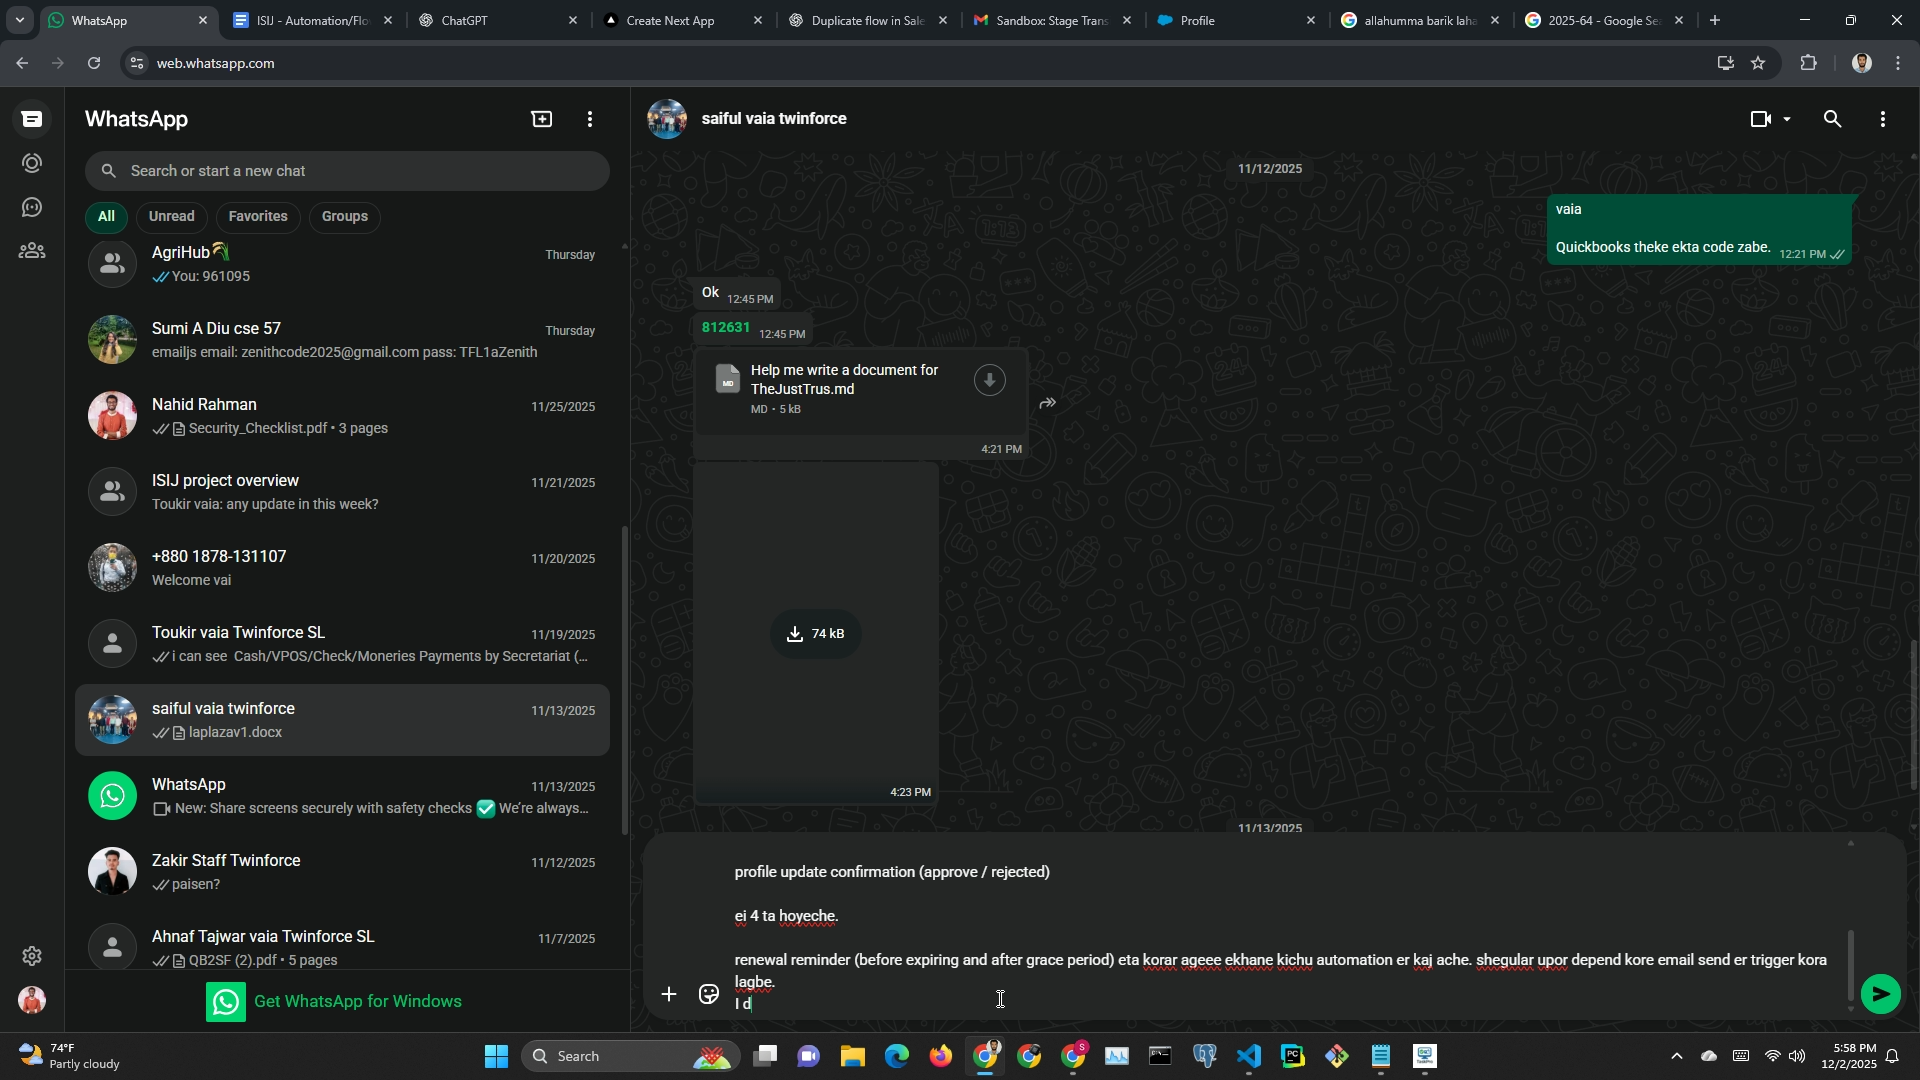Filter chats by Unread
The image size is (1920, 1080).
tap(172, 216)
